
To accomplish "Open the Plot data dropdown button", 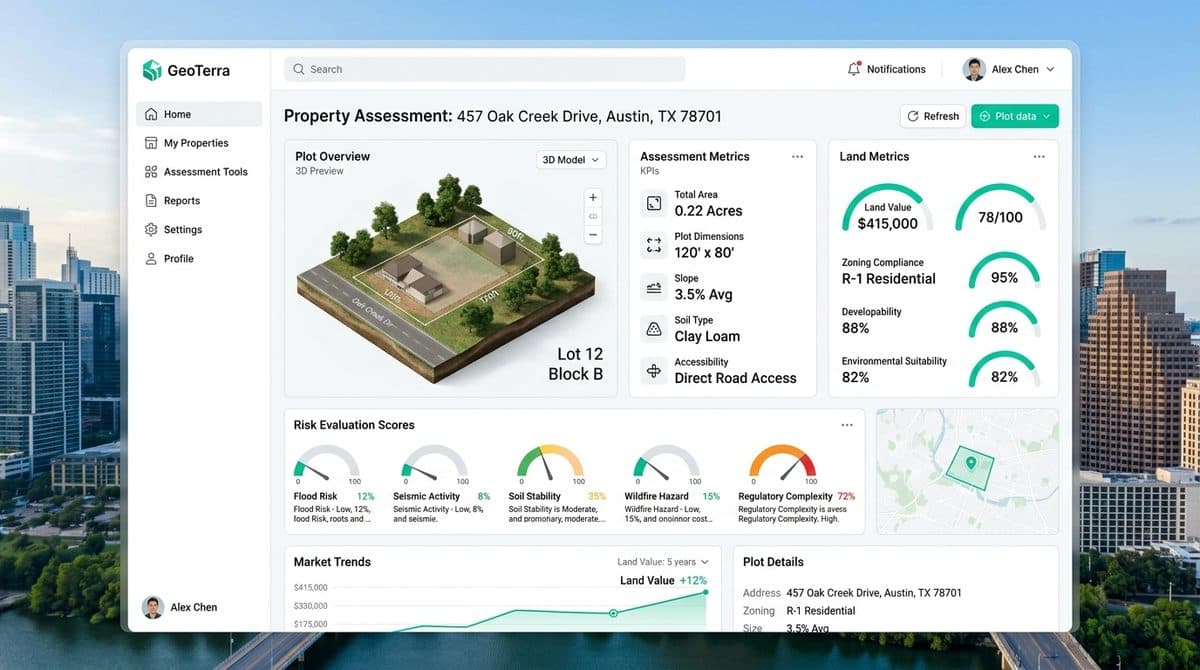I will click(1015, 116).
